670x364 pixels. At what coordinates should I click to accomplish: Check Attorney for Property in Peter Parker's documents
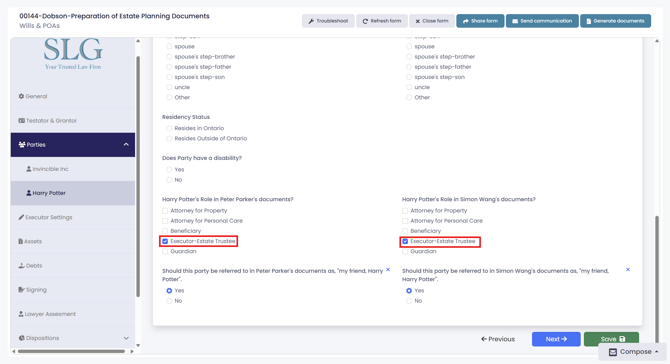165,211
